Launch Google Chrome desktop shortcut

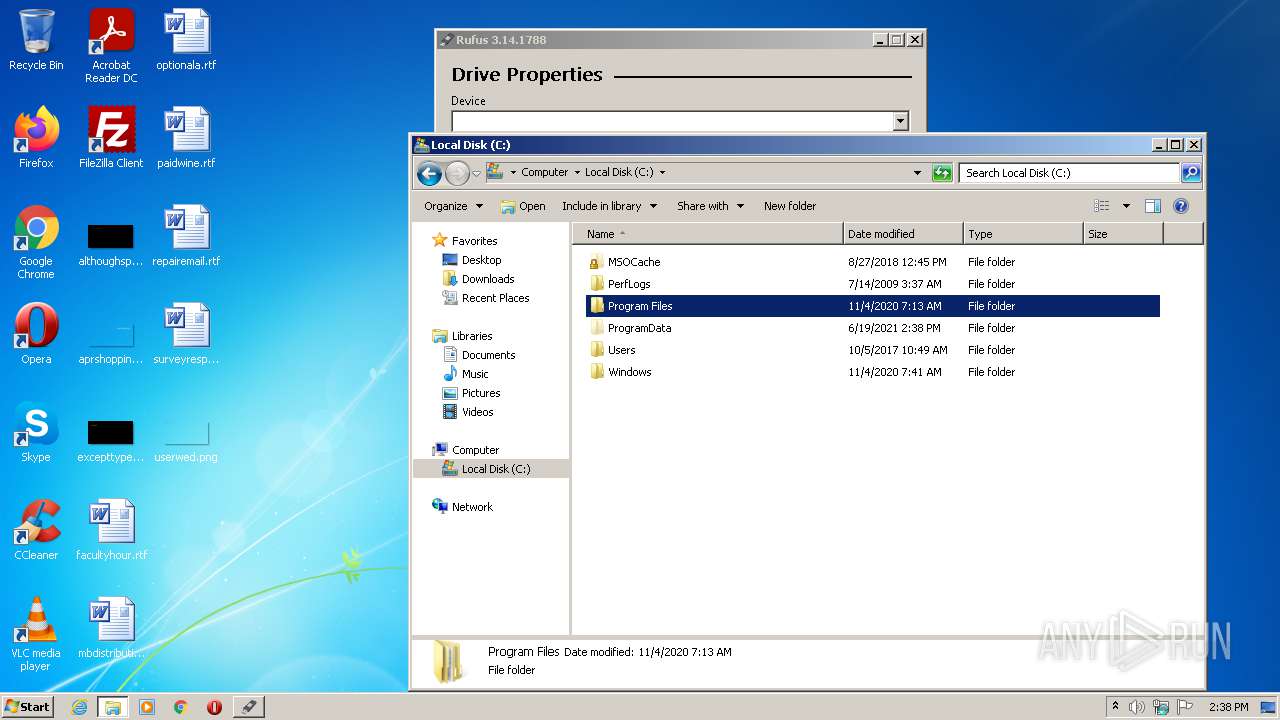click(x=36, y=242)
